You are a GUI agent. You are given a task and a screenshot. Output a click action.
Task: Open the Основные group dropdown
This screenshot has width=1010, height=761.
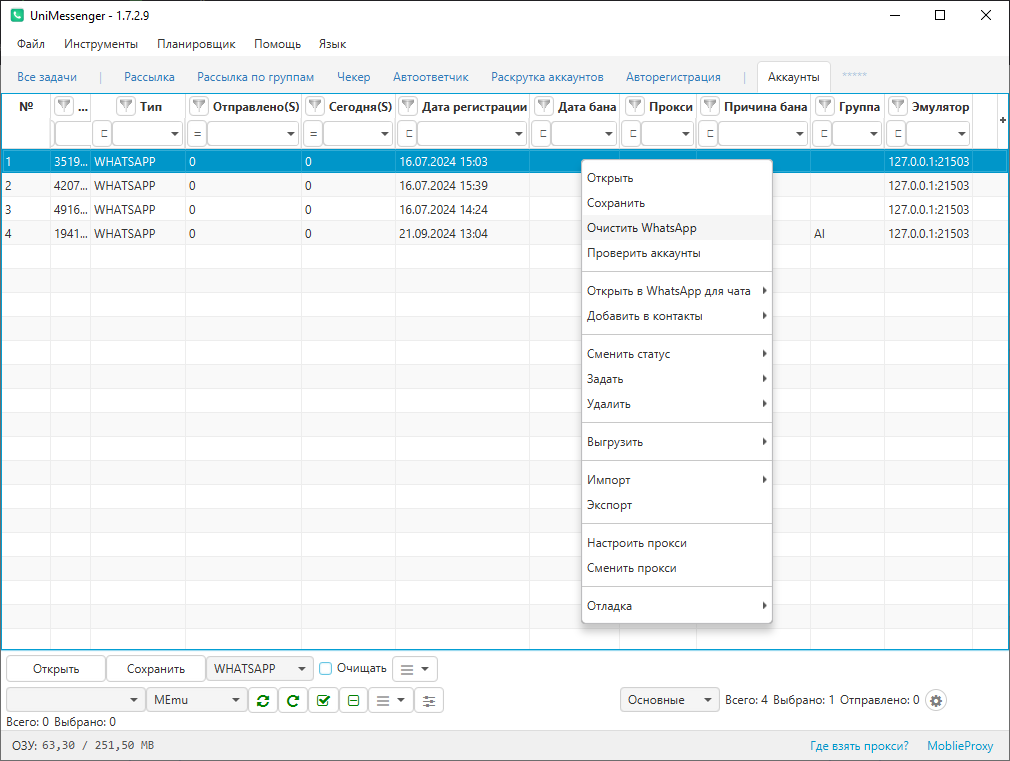click(x=669, y=700)
